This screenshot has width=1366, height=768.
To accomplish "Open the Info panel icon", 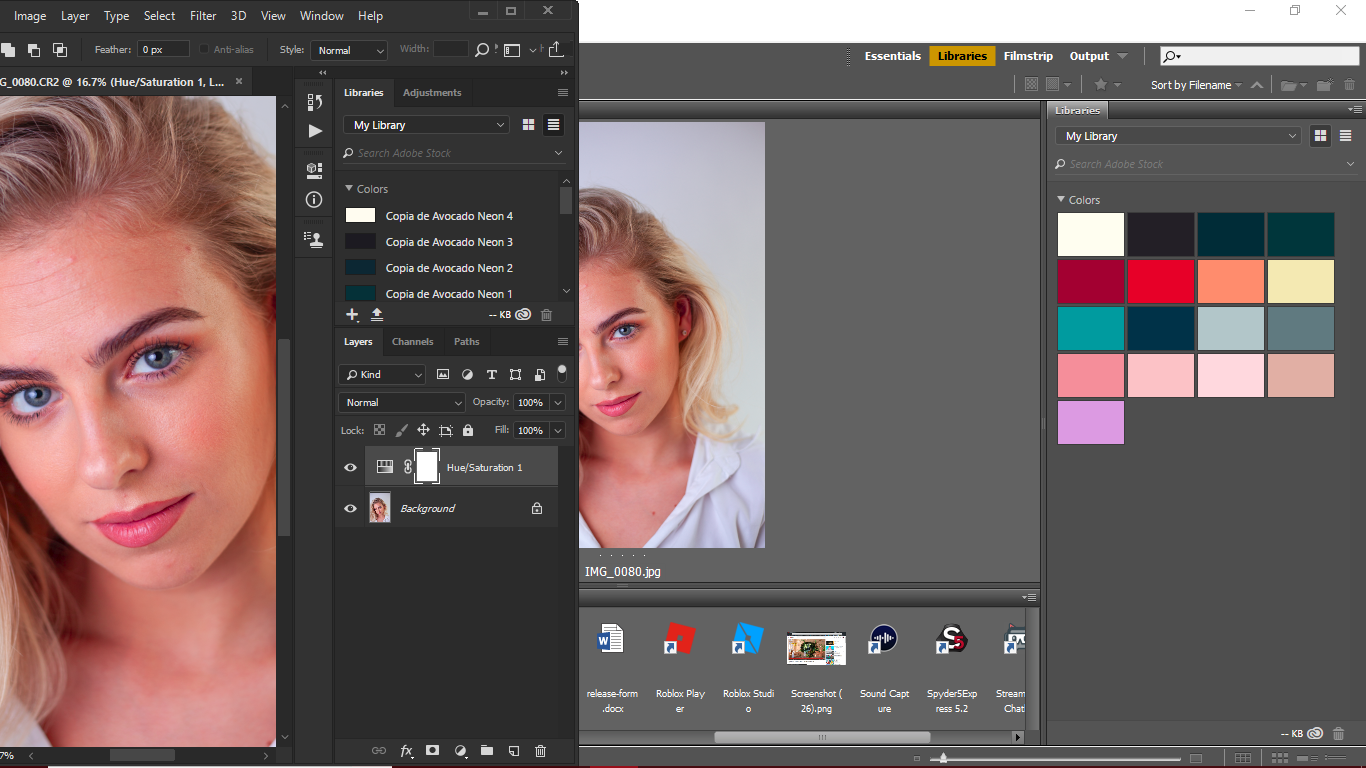I will coord(315,200).
